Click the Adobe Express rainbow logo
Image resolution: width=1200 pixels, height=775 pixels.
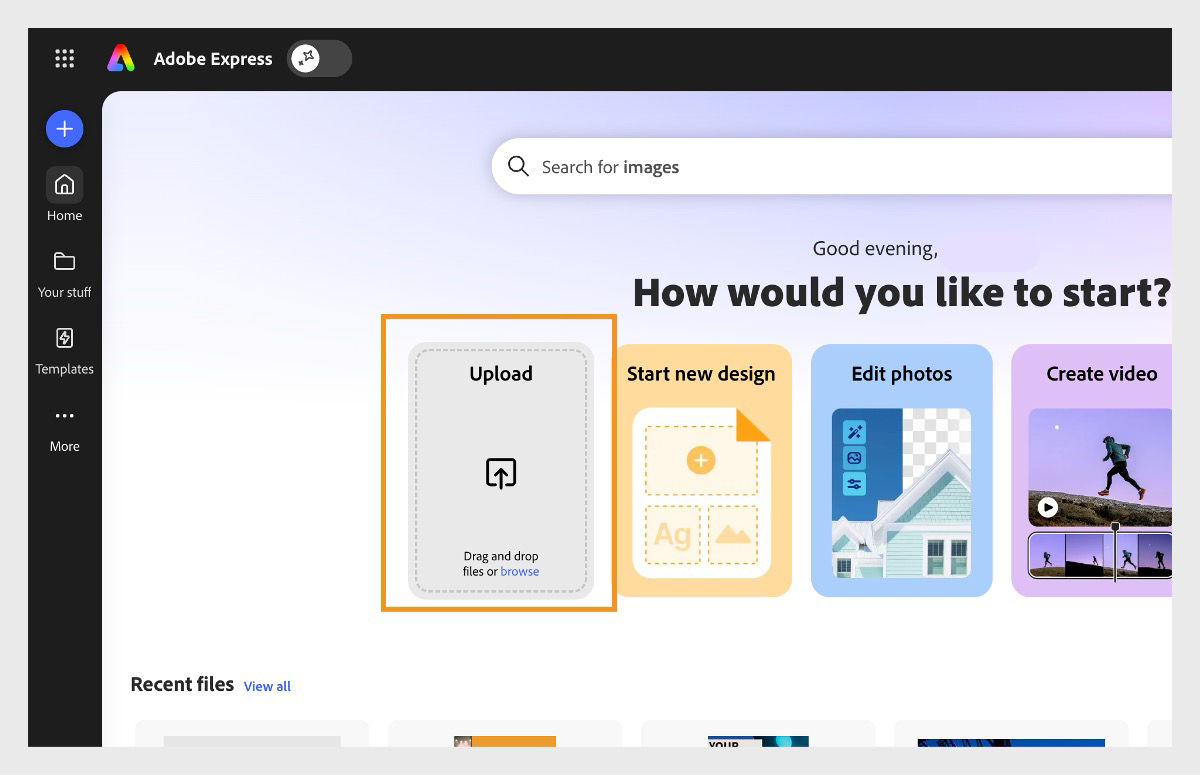click(x=121, y=59)
